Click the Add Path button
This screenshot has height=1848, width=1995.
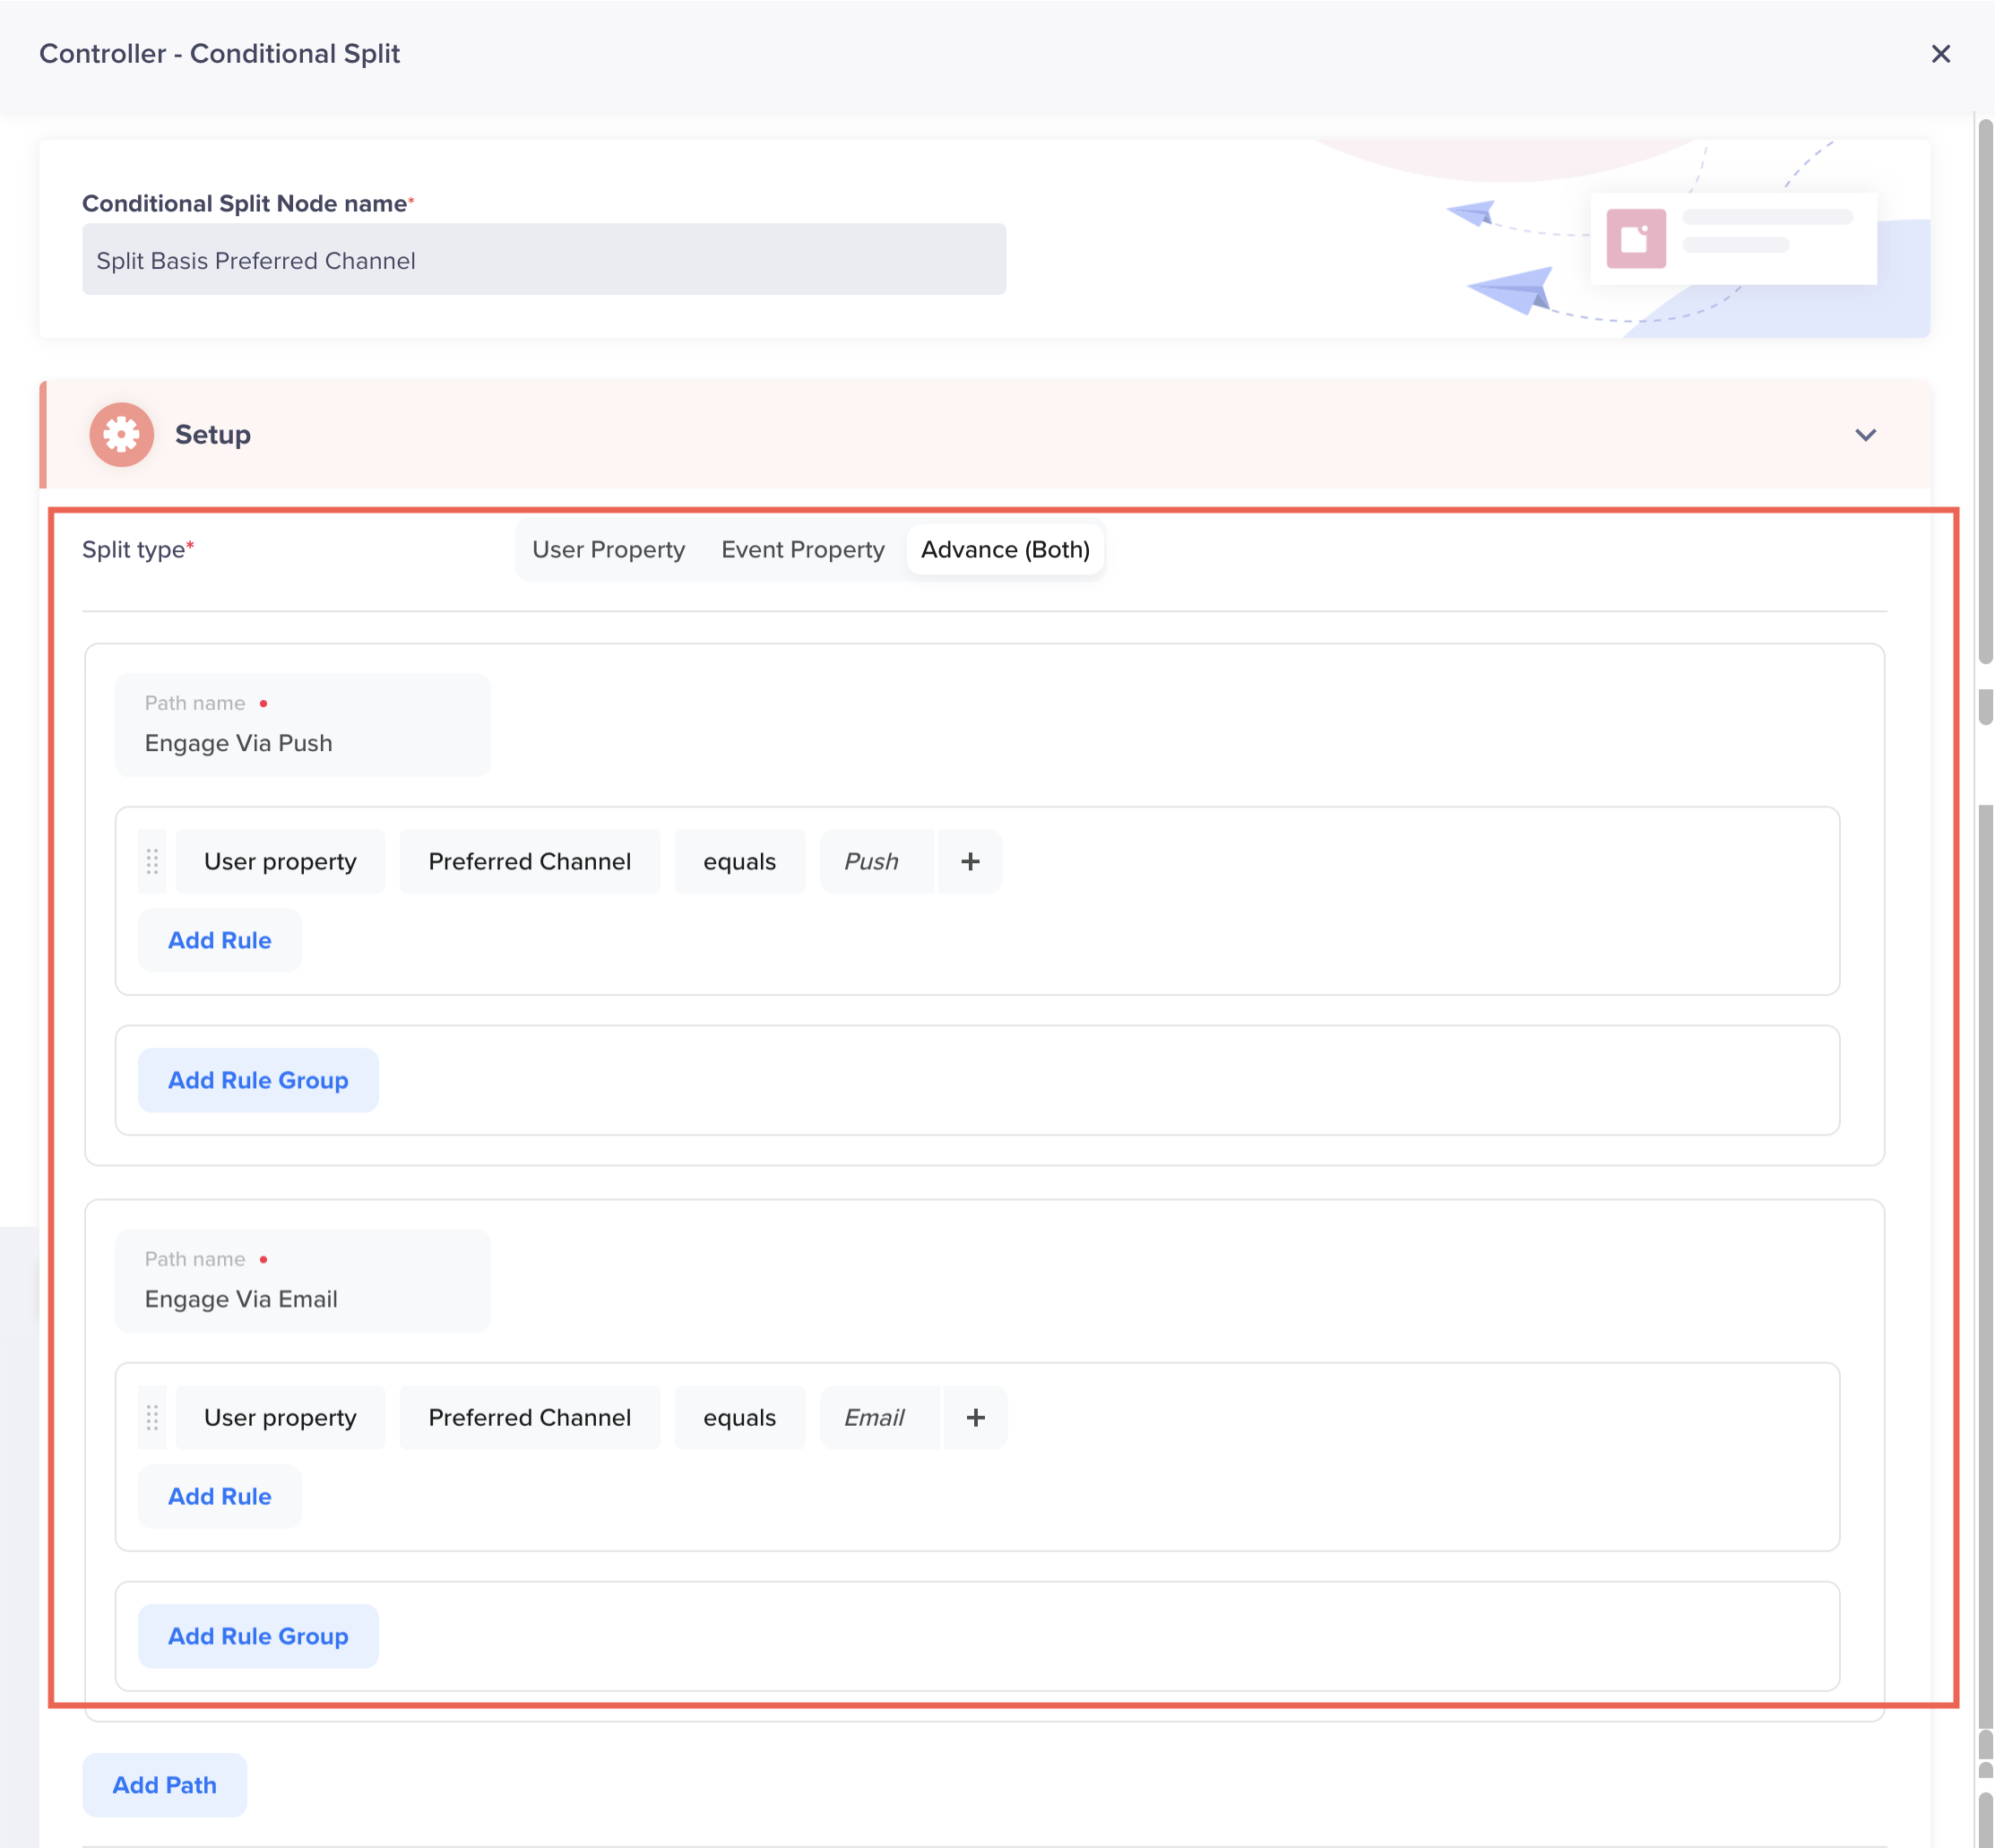(164, 1785)
